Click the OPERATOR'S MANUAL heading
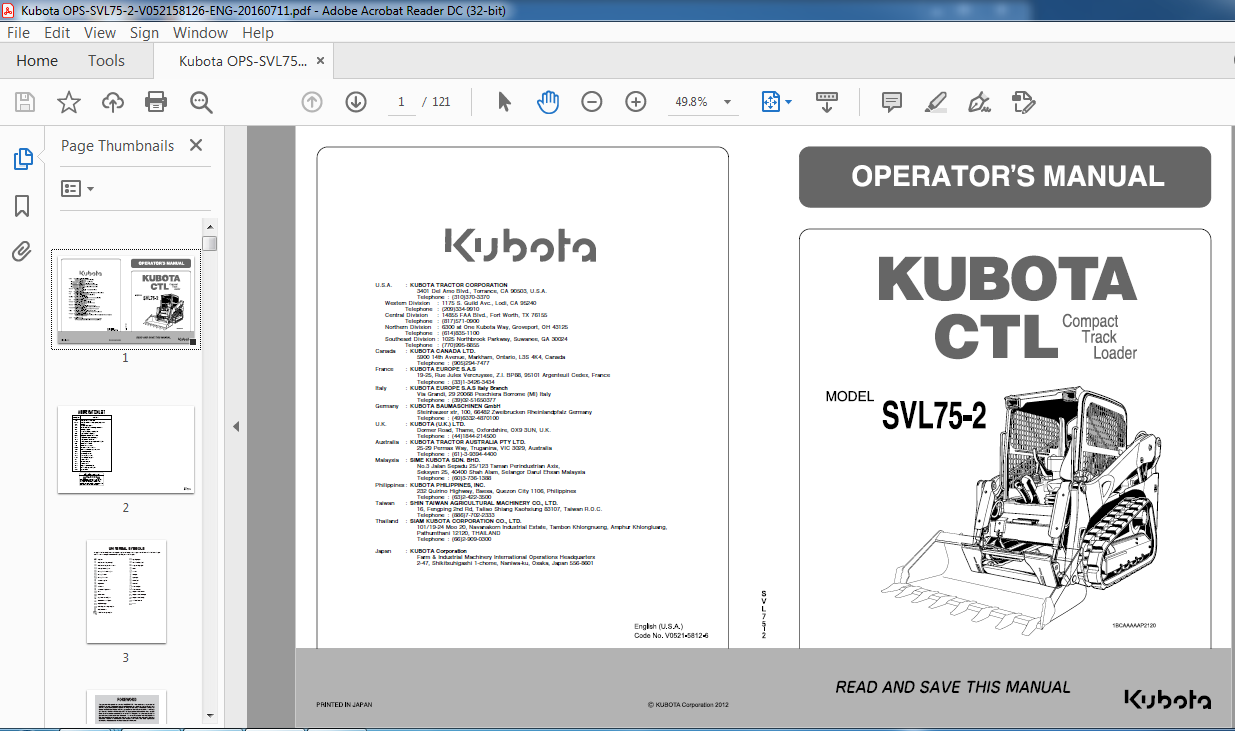Viewport: 1235px width, 731px height. [1007, 177]
